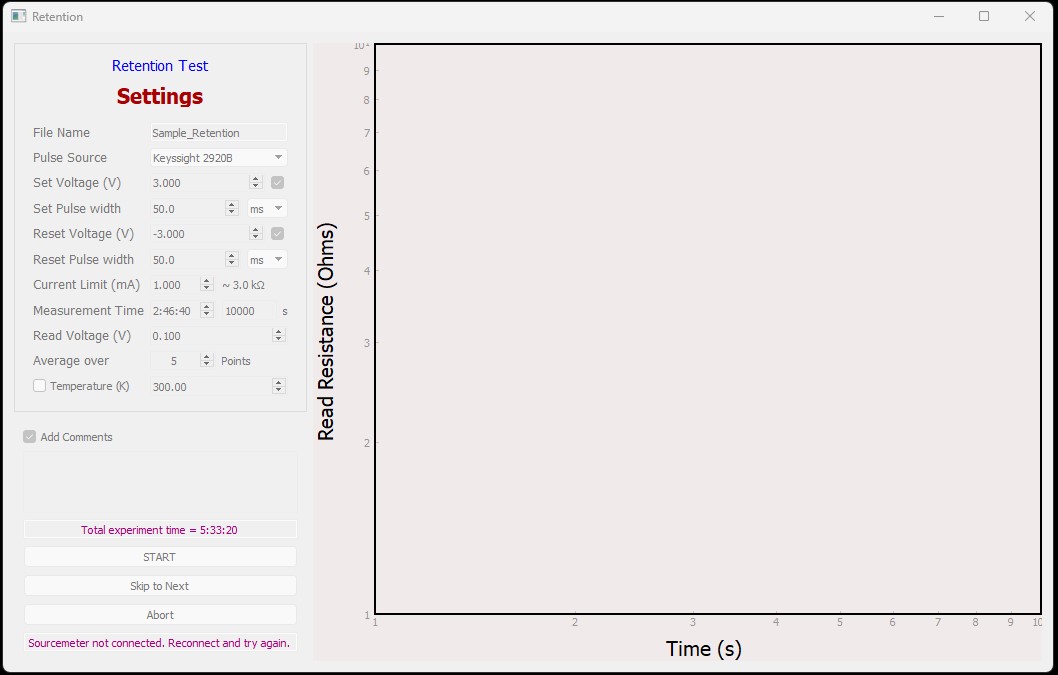This screenshot has width=1058, height=675.
Task: Decrease Current Limit with down arrow
Action: pyautogui.click(x=207, y=289)
